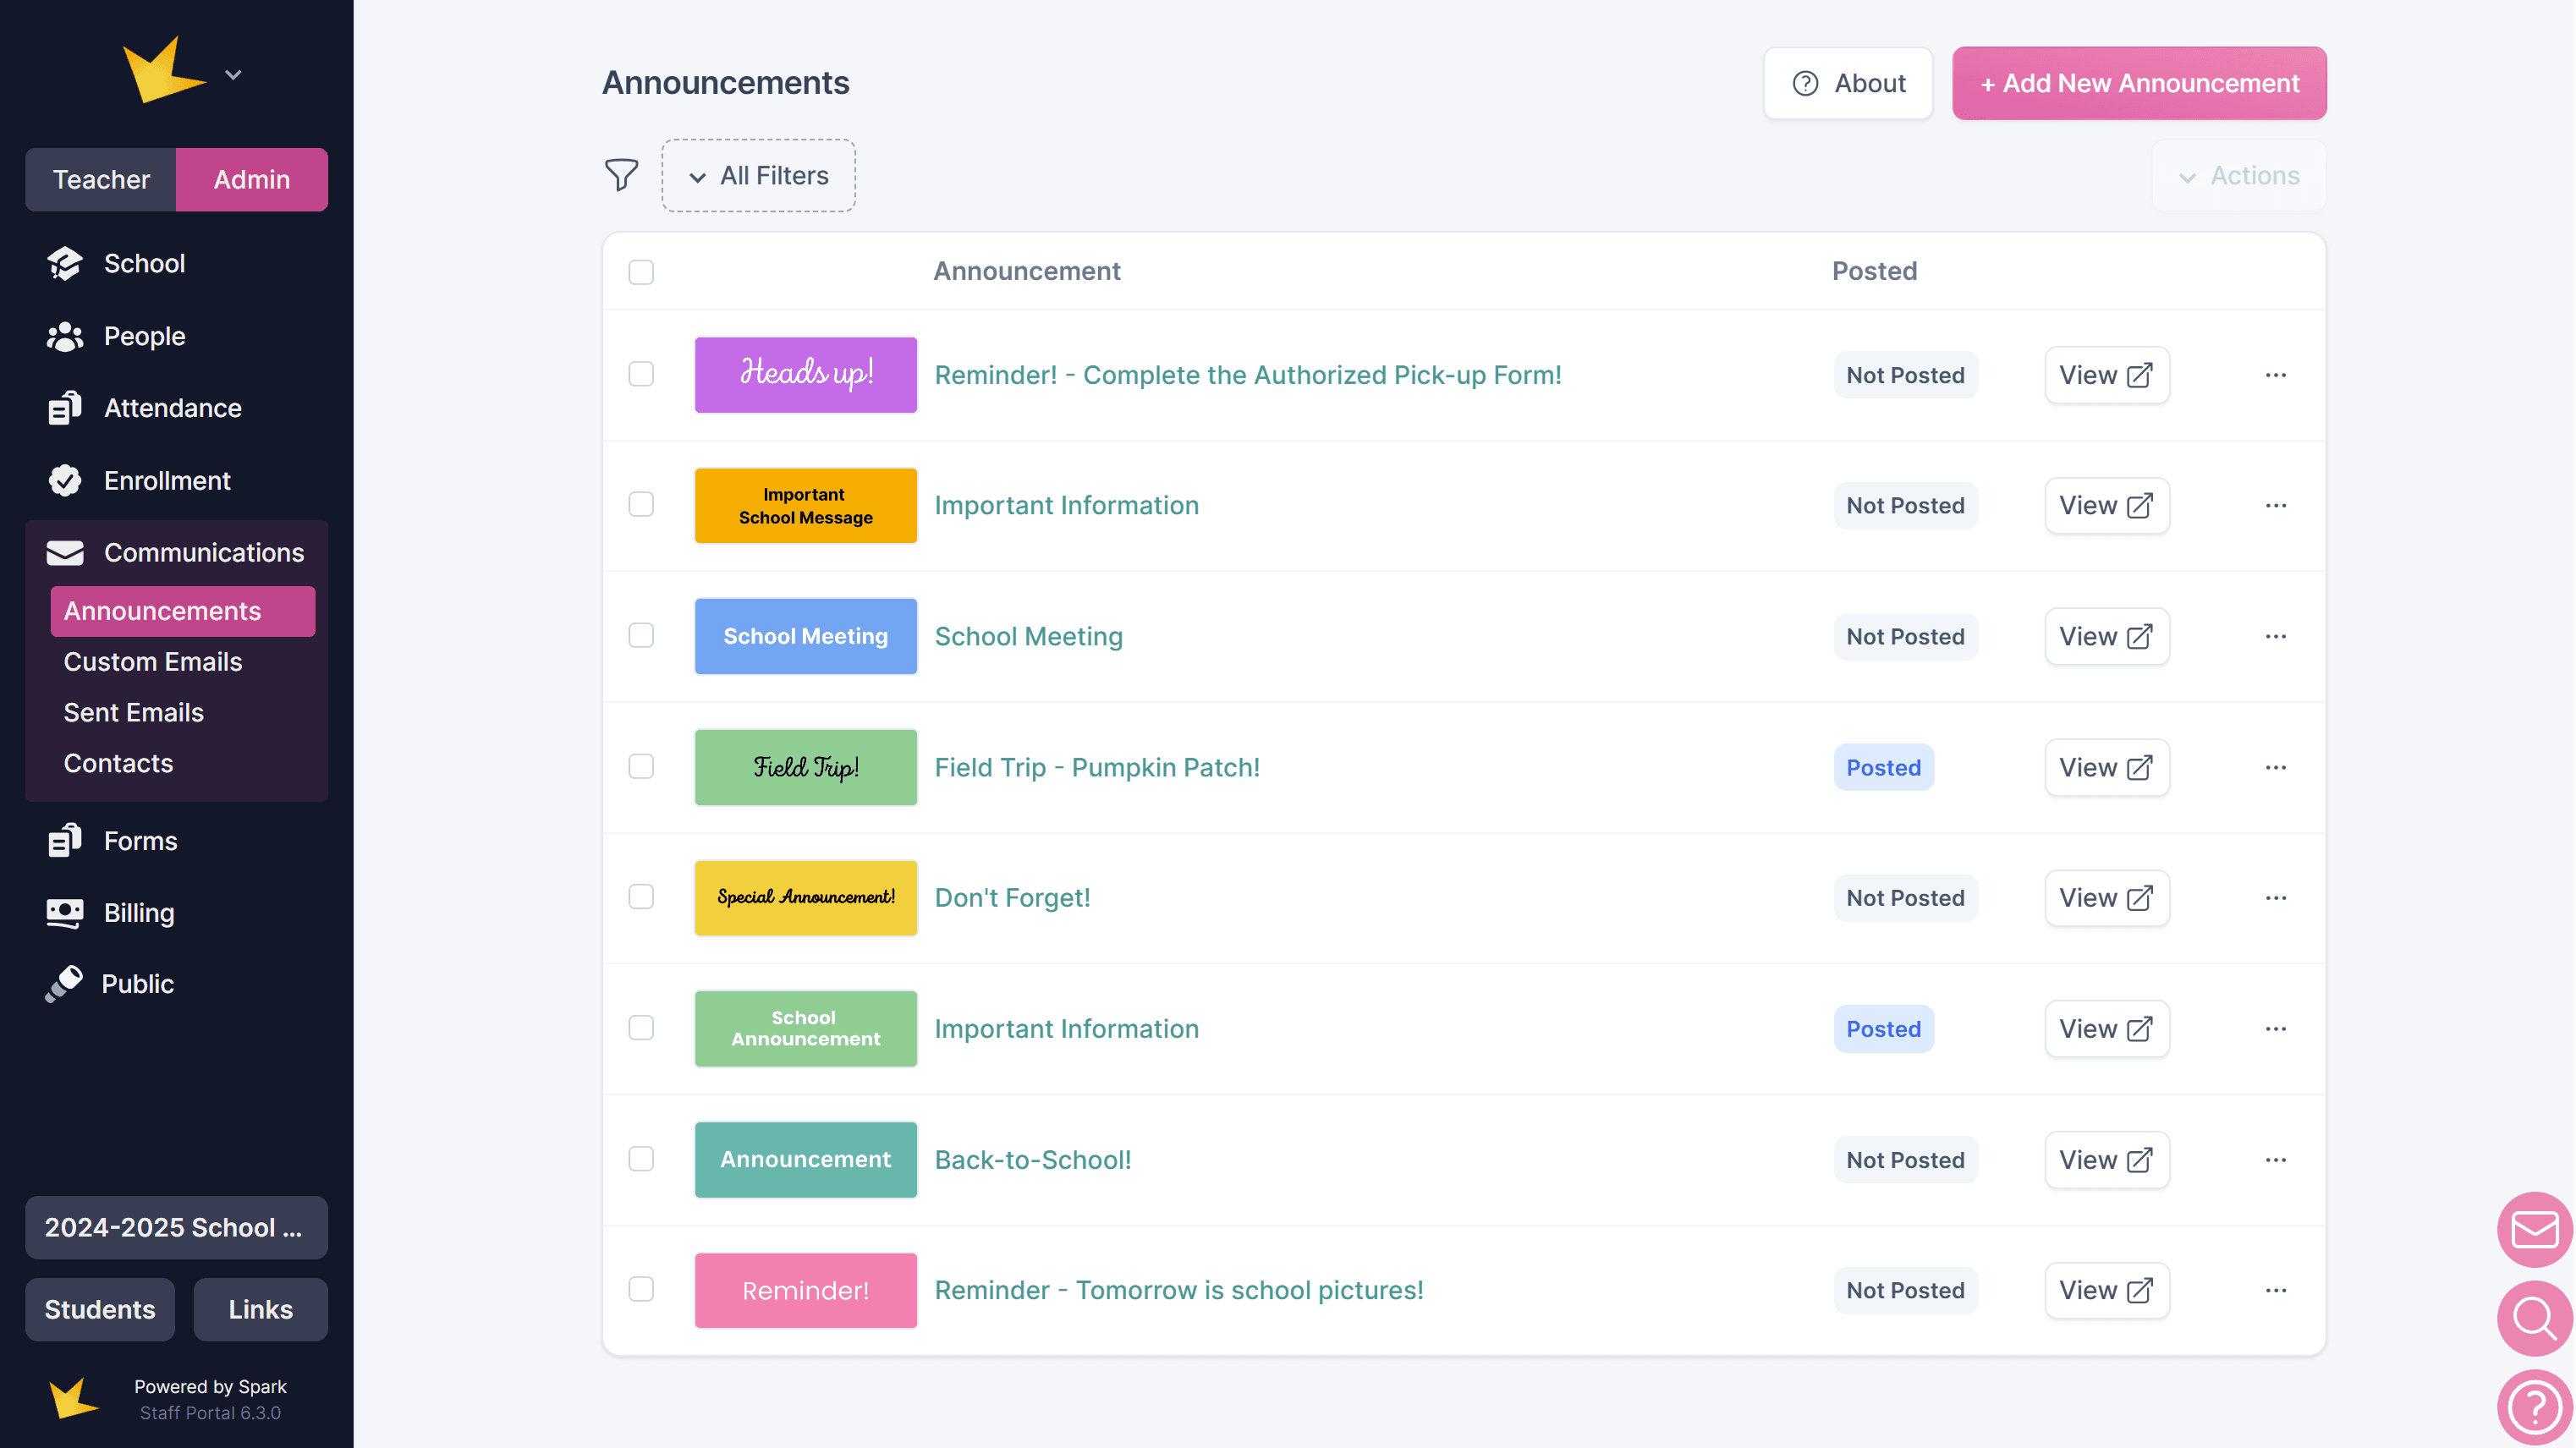Open the floating help question icon

(2534, 1407)
